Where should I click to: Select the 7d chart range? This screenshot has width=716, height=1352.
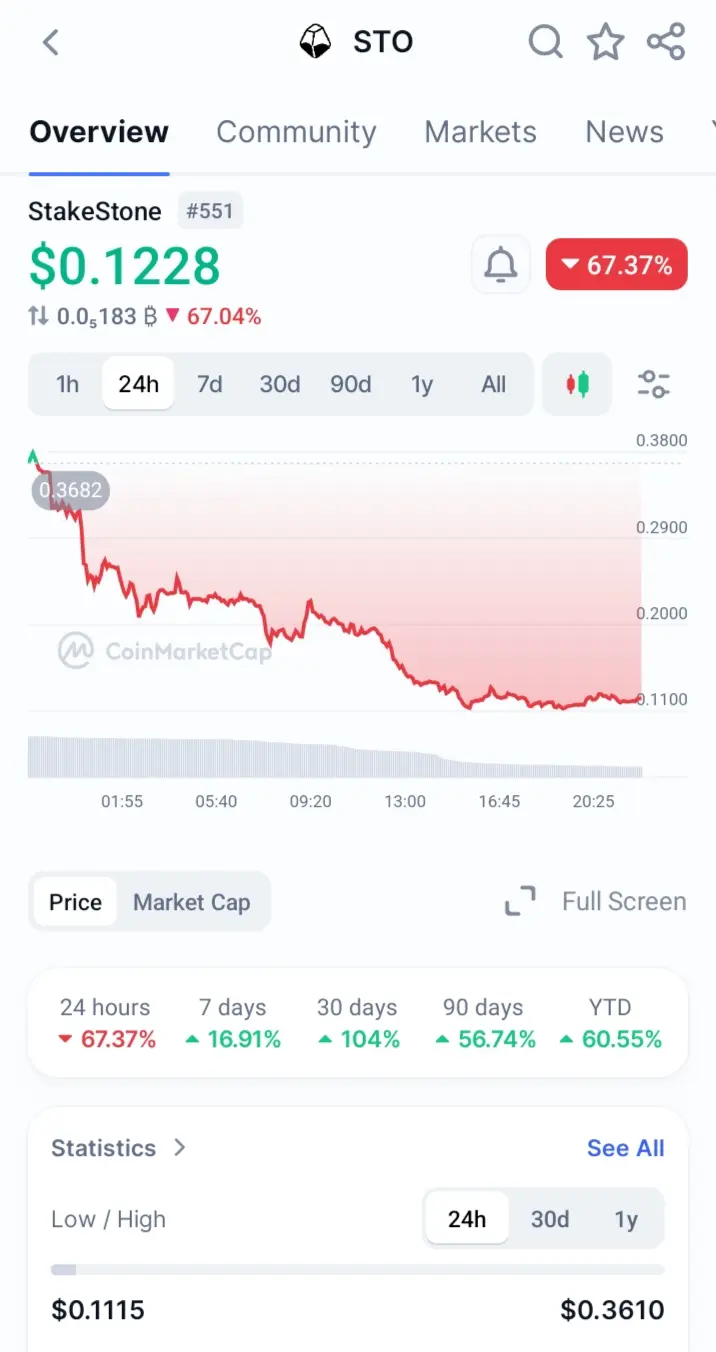point(209,384)
